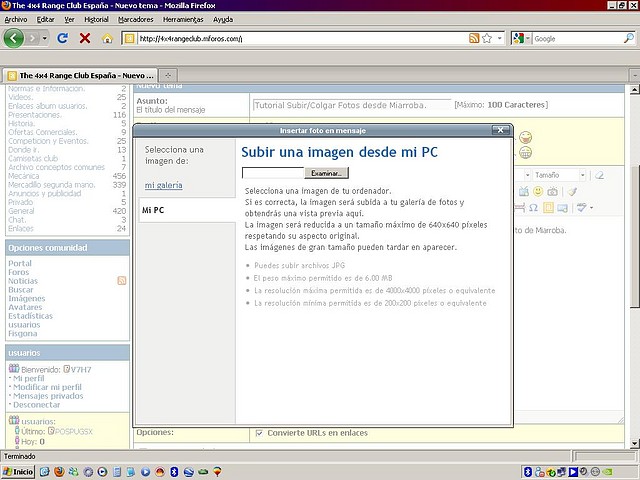
Task: Click the page scrollbar up arrow
Action: [634, 90]
